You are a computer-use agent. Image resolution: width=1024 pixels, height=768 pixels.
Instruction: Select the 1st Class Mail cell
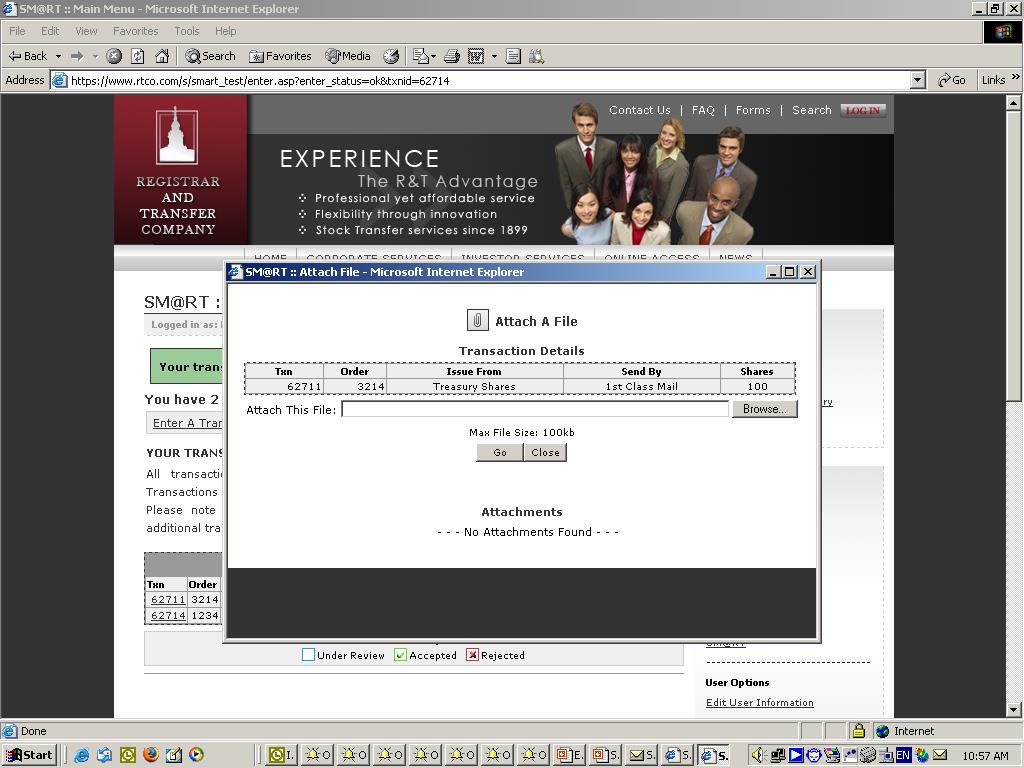pos(641,387)
